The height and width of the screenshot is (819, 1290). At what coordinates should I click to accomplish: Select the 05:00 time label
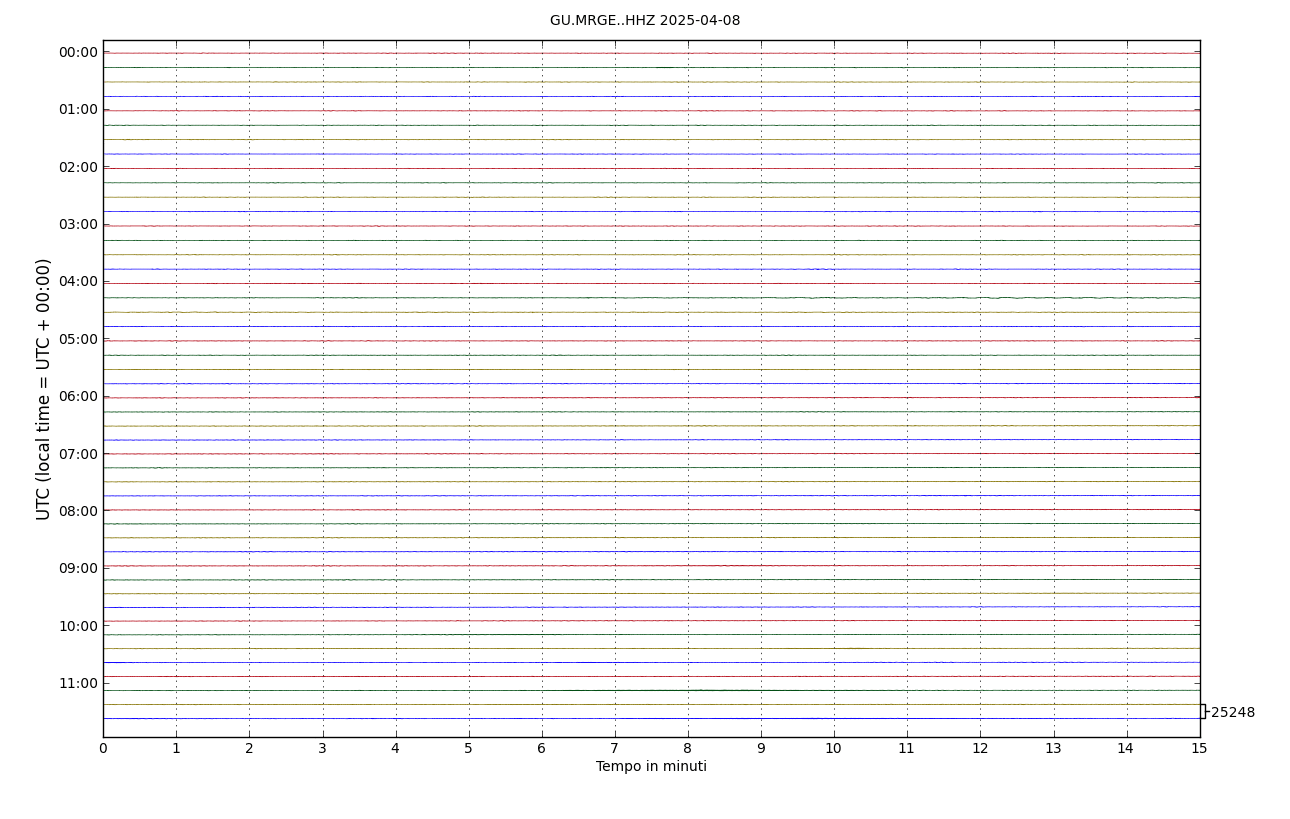click(x=78, y=339)
